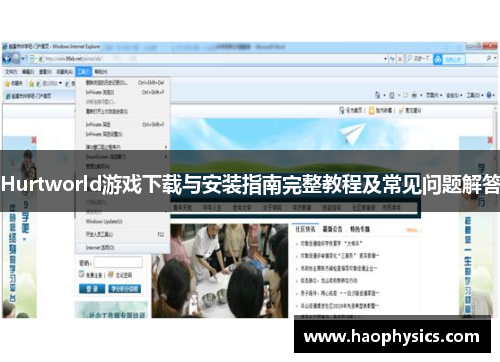The height and width of the screenshot is (362, 500).
Task: Open the recent pages dropdown beside navigation arrows
Action: 23,59
